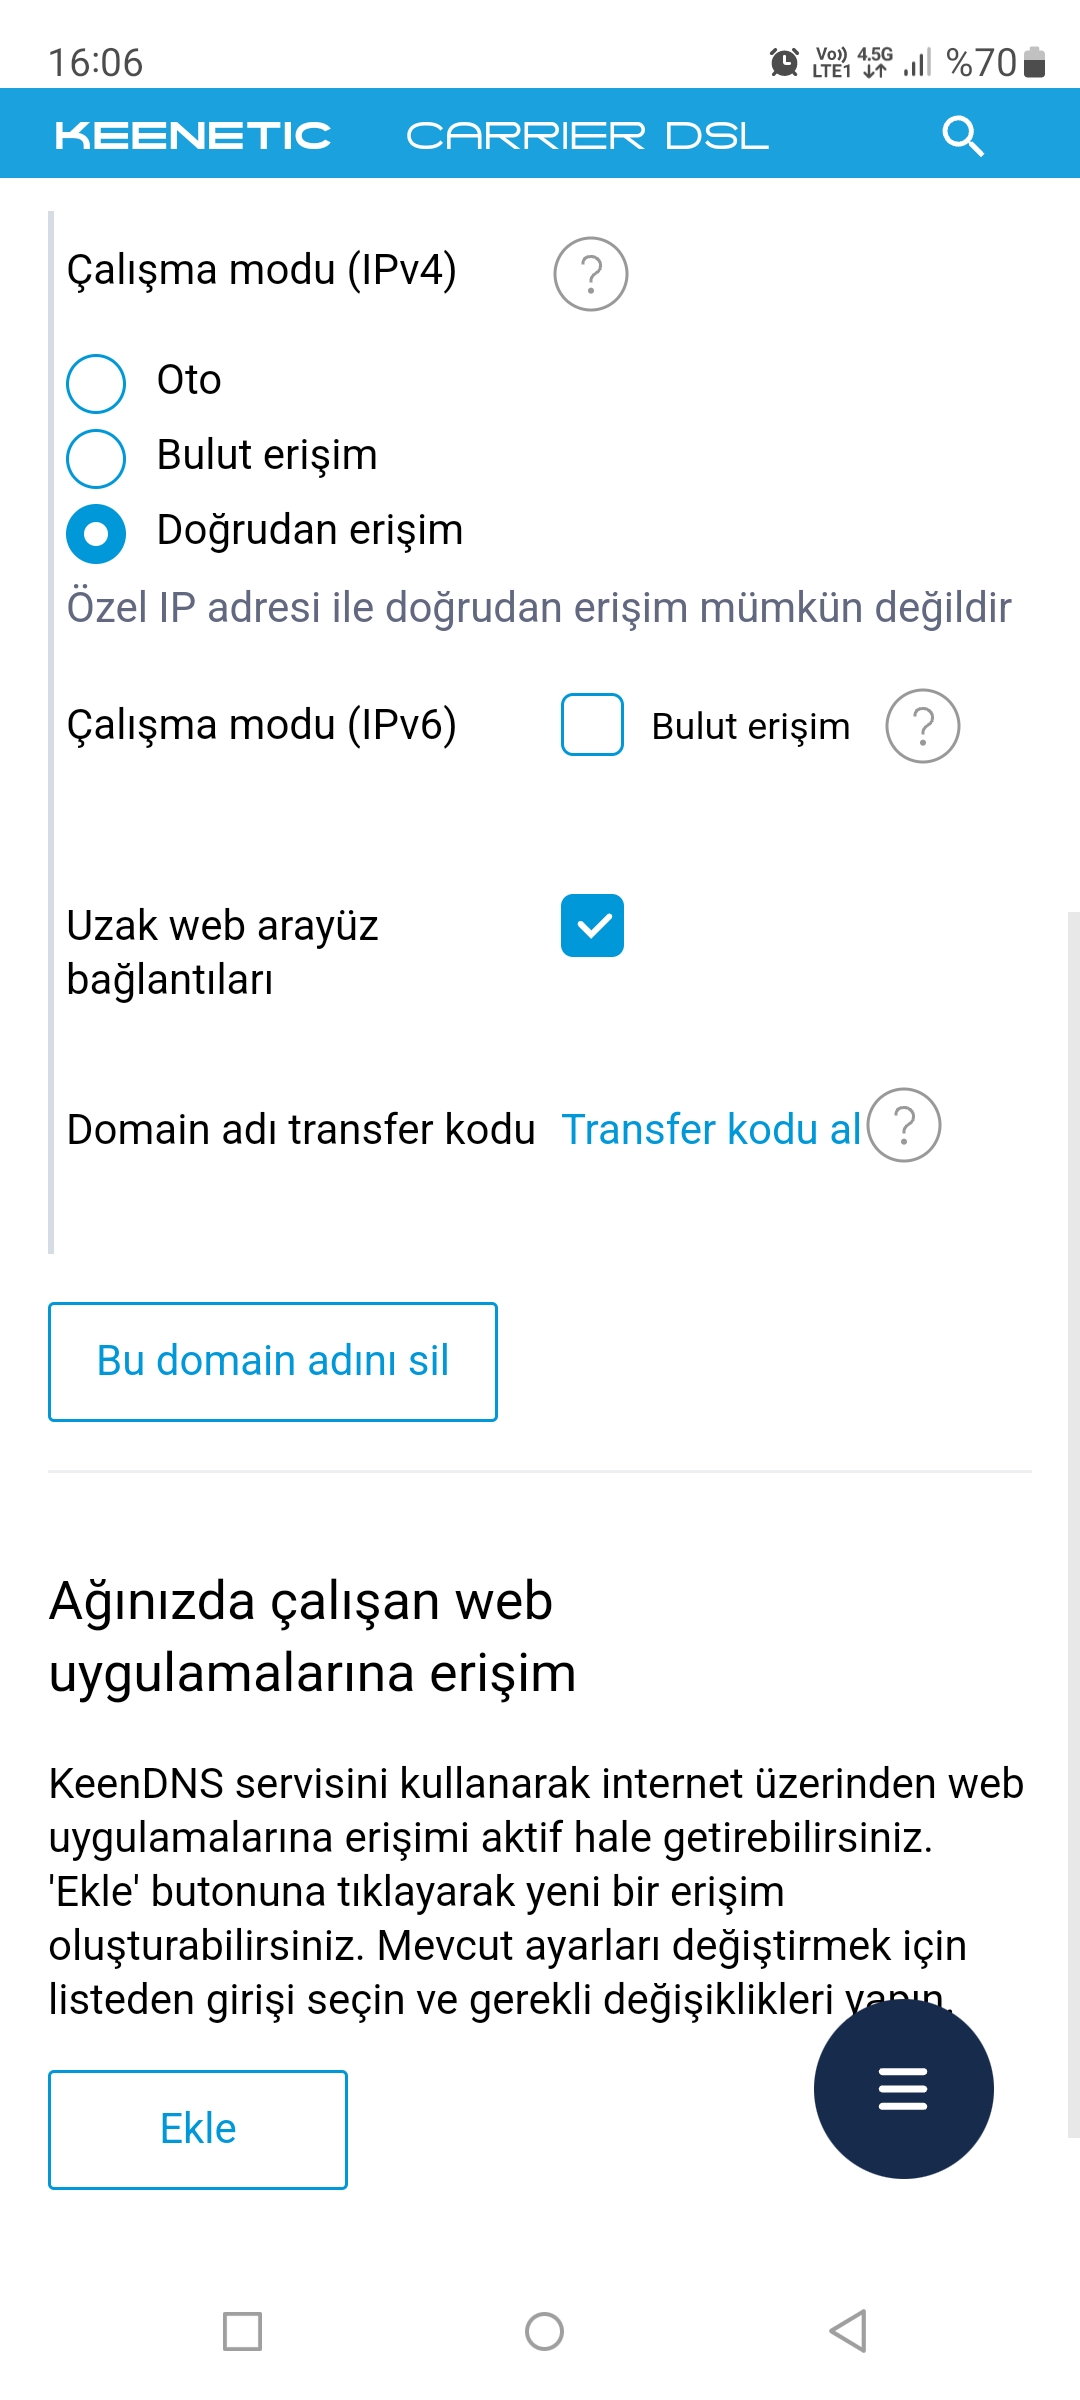Tap the Android home circle icon

544,2331
